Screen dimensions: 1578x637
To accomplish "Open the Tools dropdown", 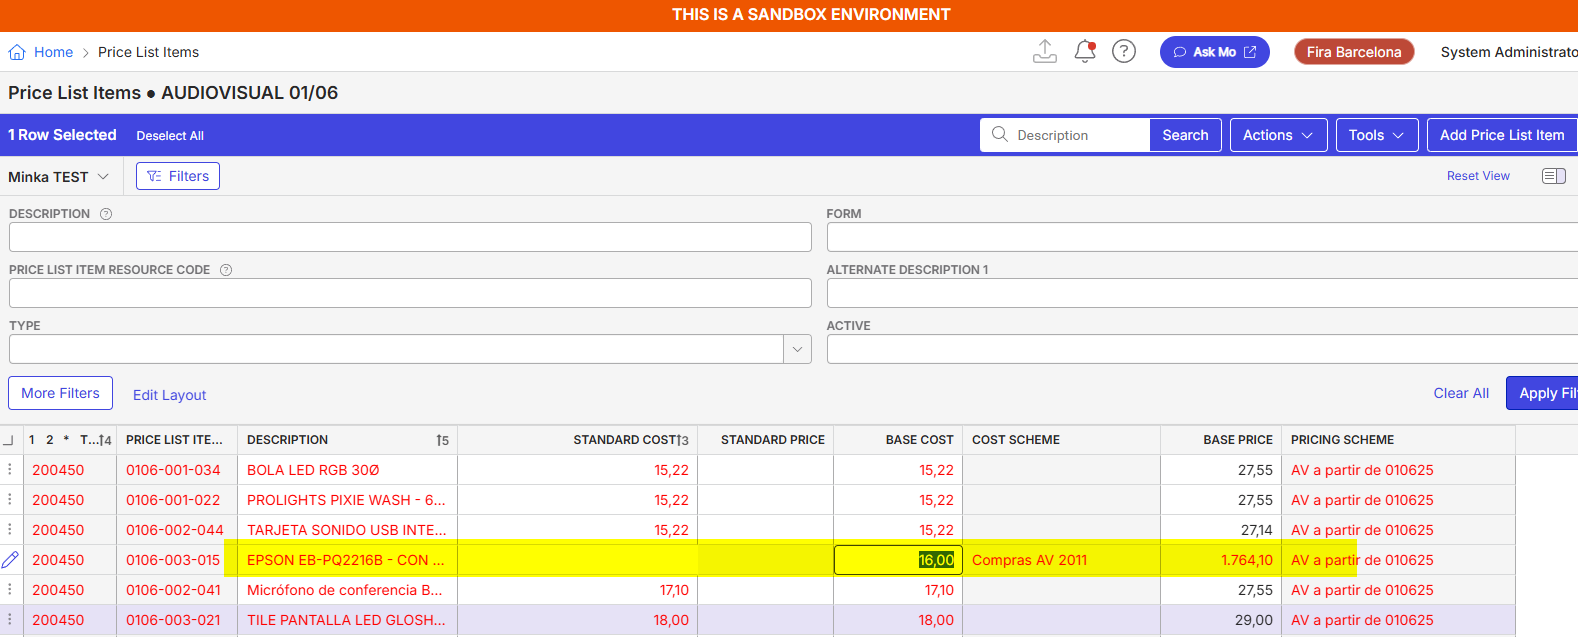I will click(x=1377, y=135).
